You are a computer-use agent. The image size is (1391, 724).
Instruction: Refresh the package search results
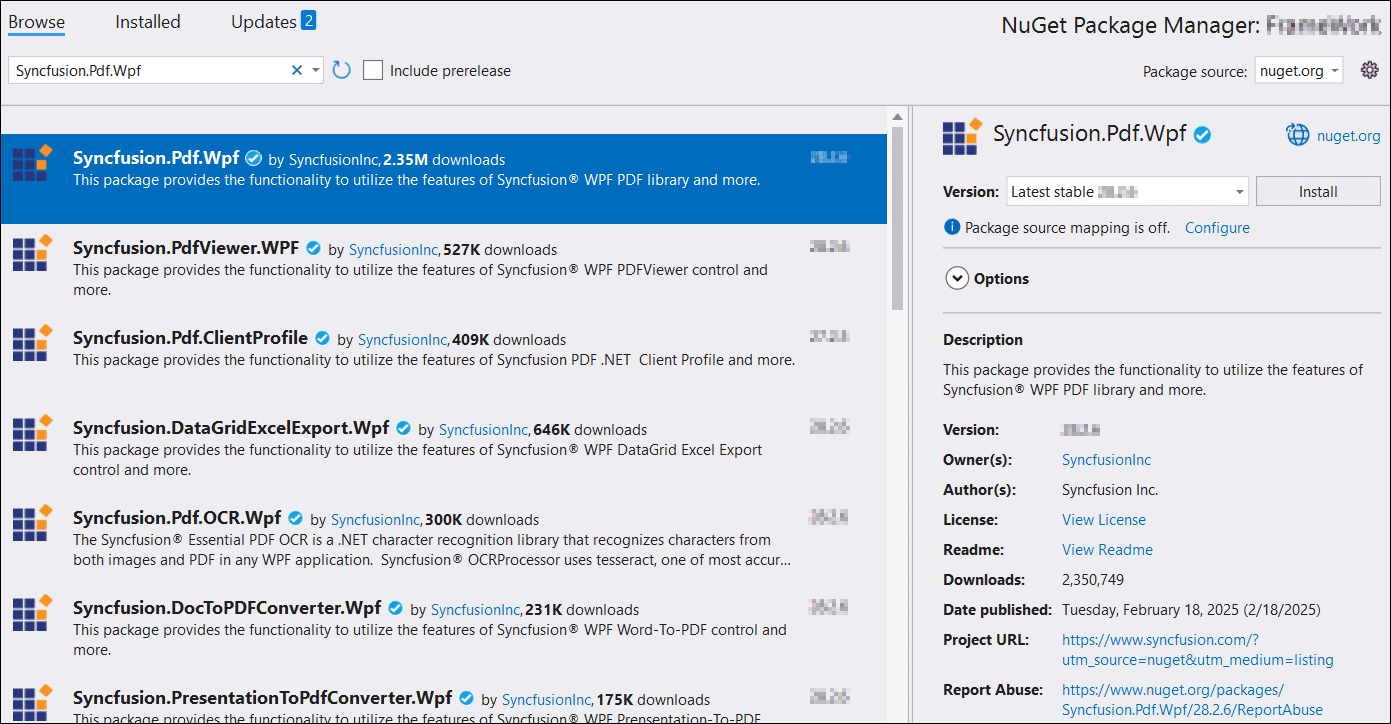tap(342, 70)
